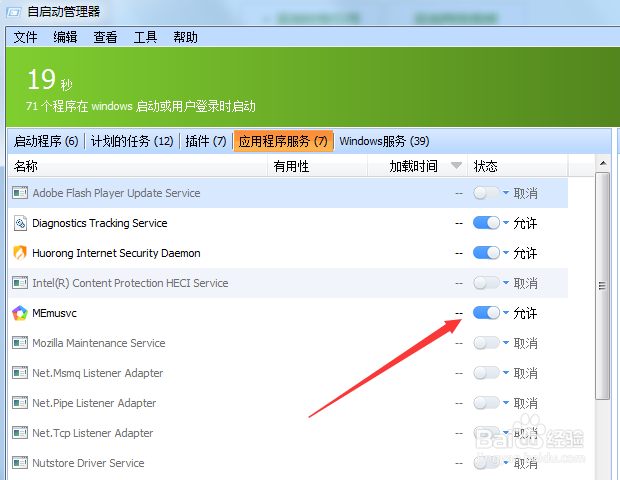
Task: Sort by the 名称 column header
Action: click(x=138, y=166)
